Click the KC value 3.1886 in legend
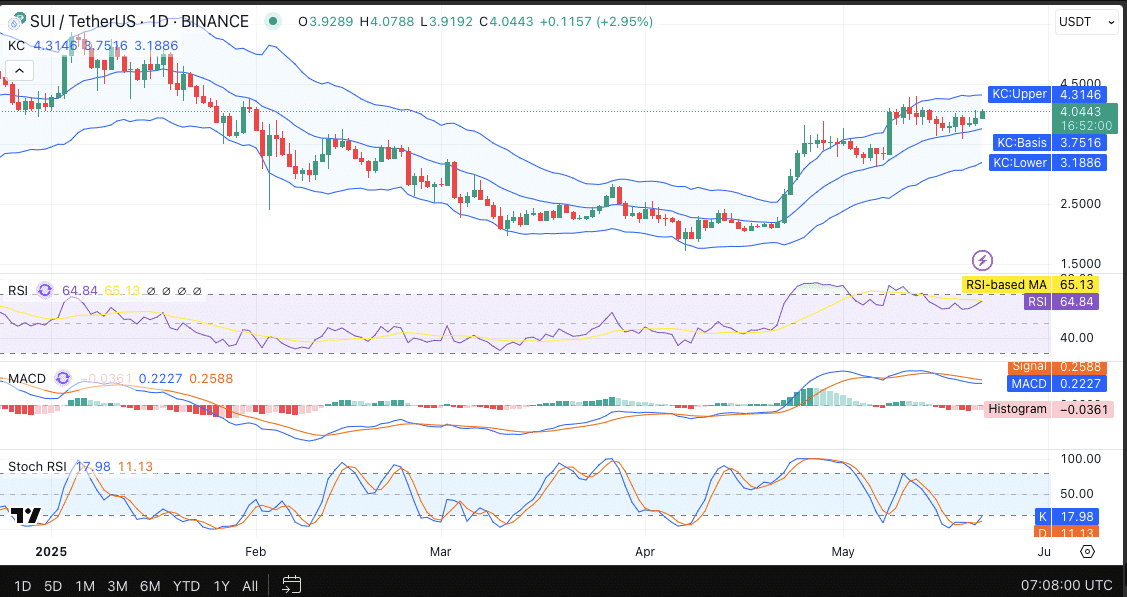1127x597 pixels. coord(156,45)
